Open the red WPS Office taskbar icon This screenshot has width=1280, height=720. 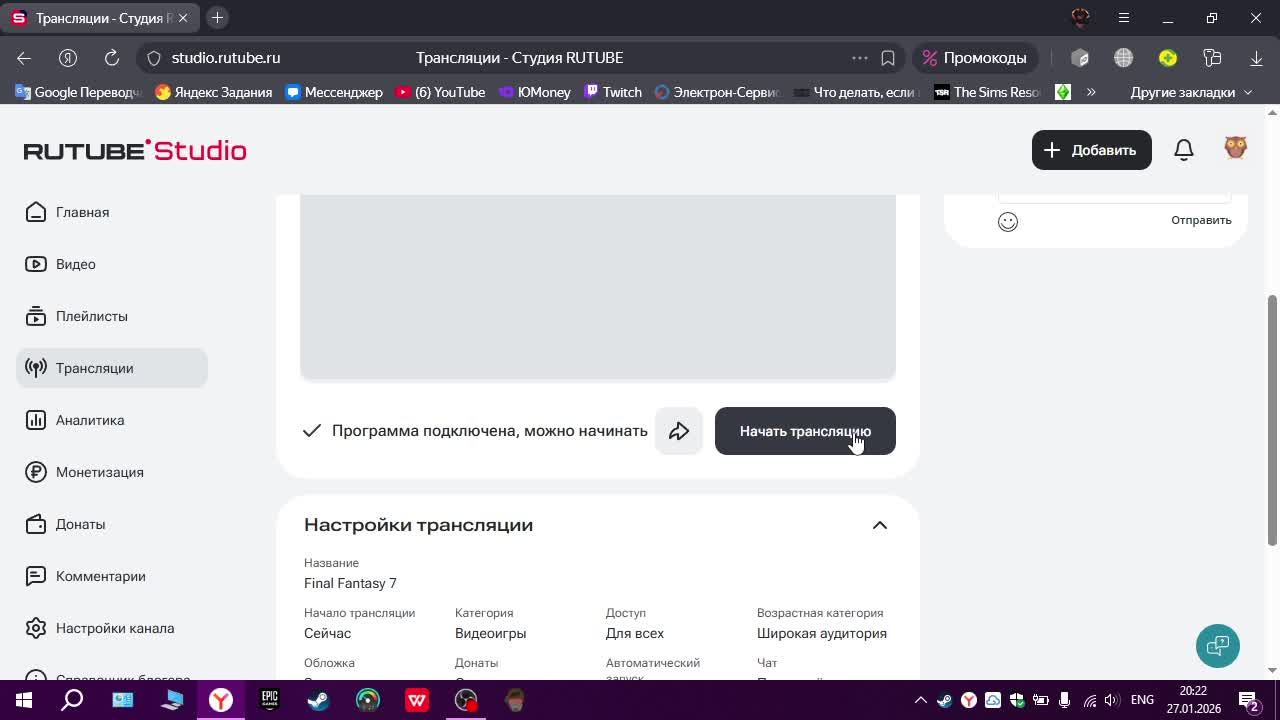coord(417,700)
